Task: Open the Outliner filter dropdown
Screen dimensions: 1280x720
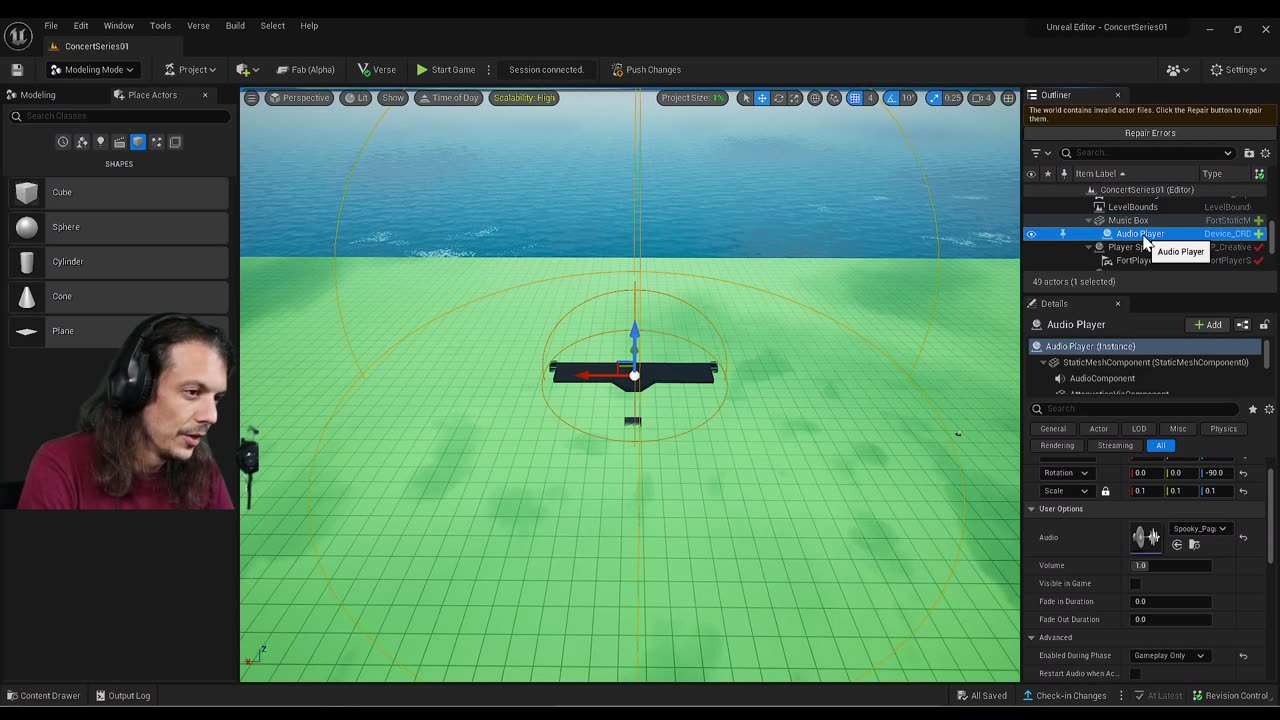Action: tap(1040, 153)
